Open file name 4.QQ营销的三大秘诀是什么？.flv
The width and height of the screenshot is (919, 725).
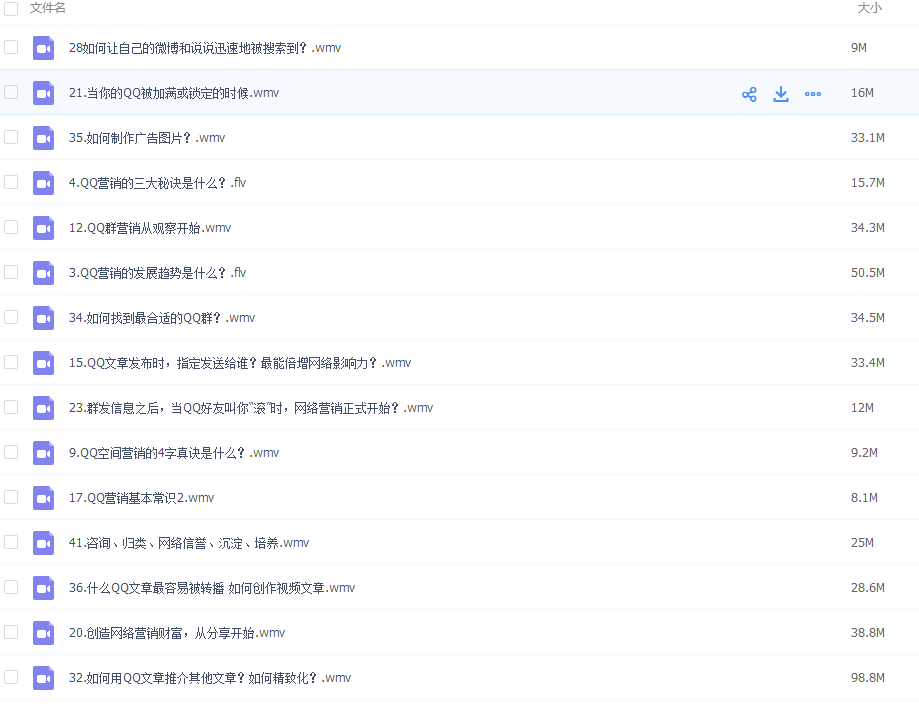point(157,183)
